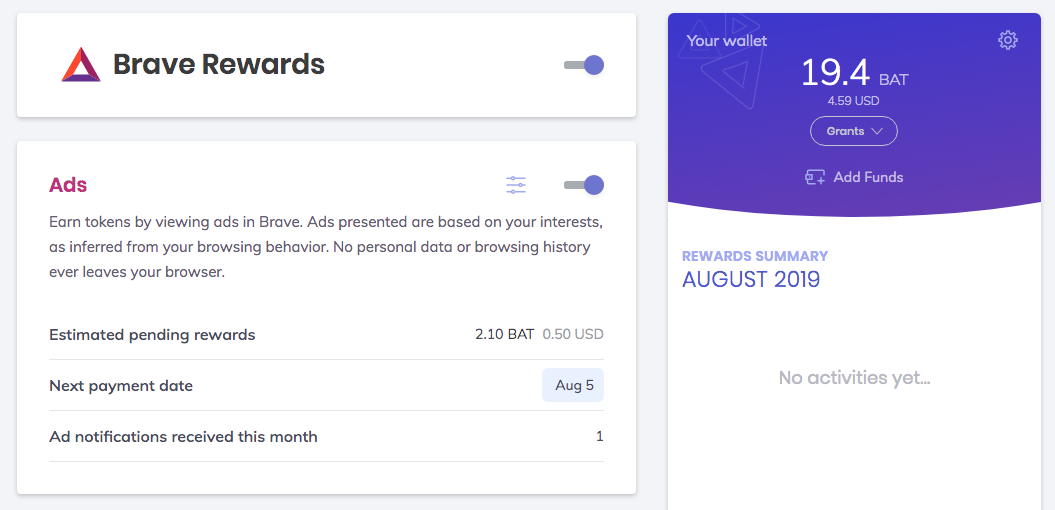The height and width of the screenshot is (510, 1055).
Task: Click the August 2019 summary title
Action: pos(751,279)
